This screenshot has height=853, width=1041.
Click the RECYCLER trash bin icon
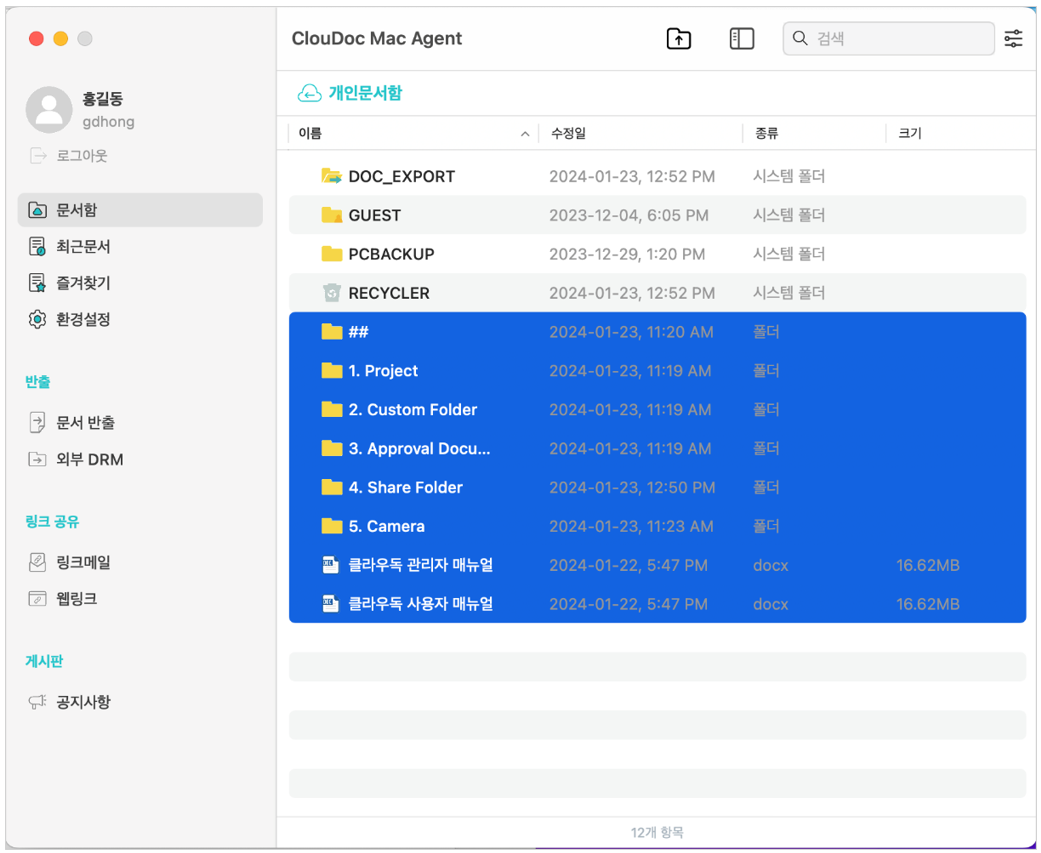pyautogui.click(x=331, y=293)
